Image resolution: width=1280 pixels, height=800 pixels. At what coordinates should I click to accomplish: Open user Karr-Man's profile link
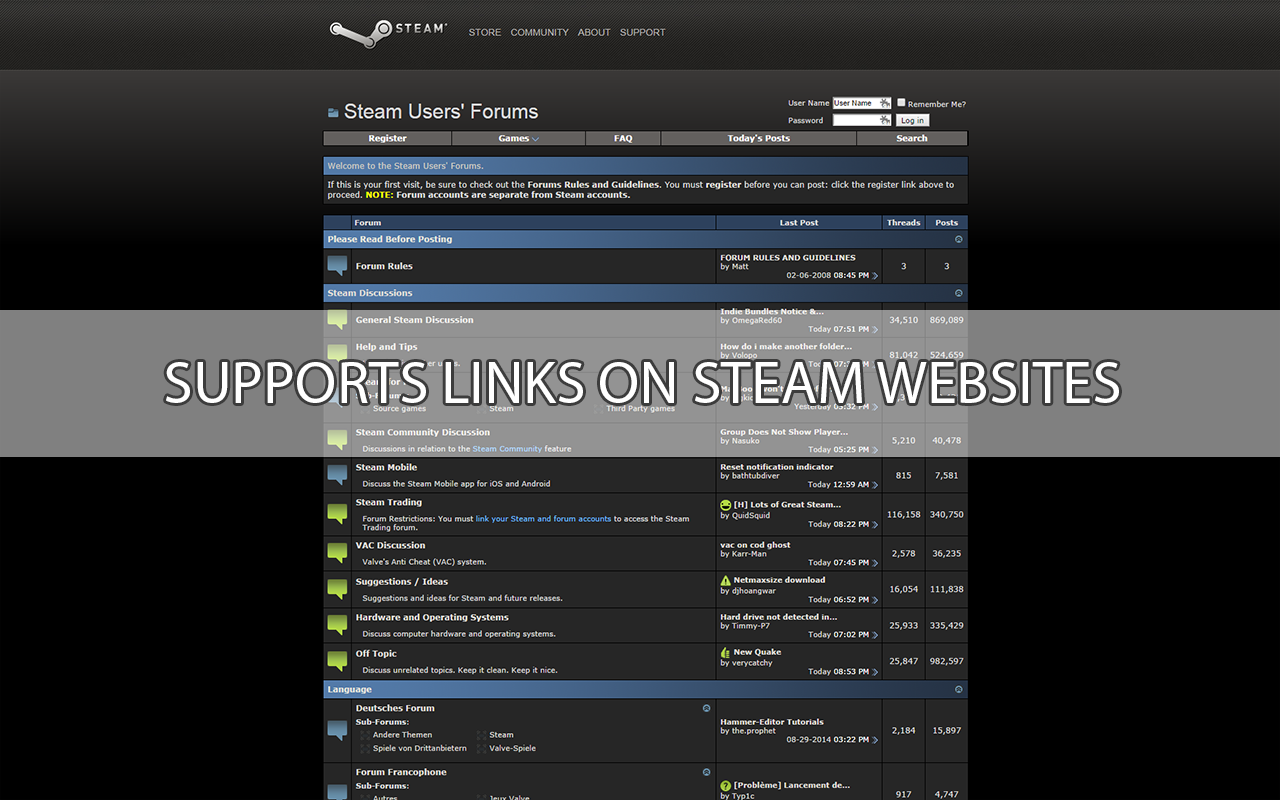point(747,554)
